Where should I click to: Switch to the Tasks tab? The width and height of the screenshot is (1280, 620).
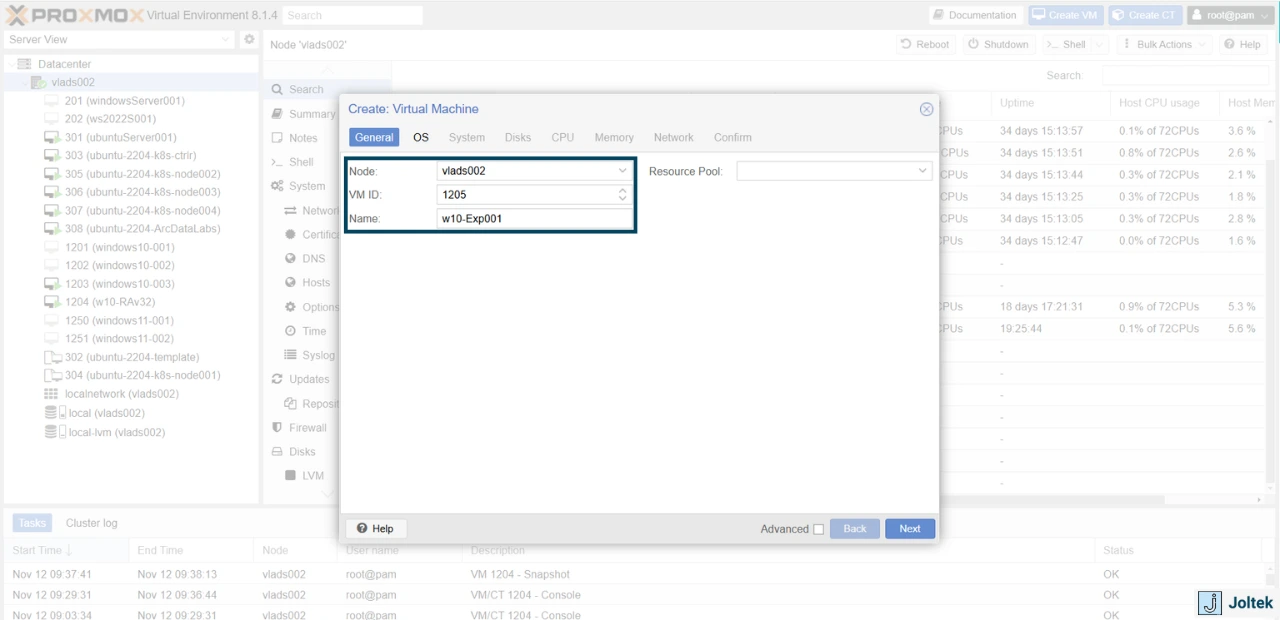[32, 523]
